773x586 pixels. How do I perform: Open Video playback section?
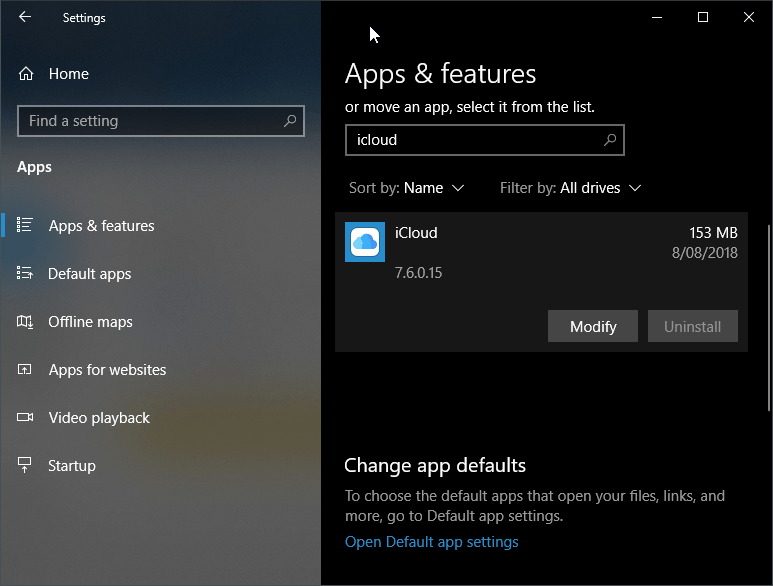point(99,418)
